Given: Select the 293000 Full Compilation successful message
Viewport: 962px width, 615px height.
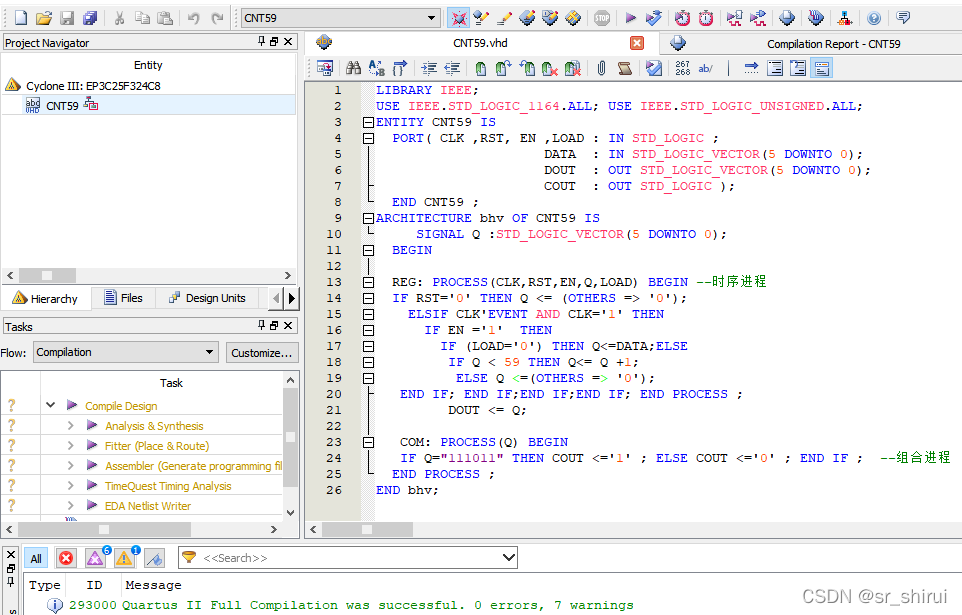Looking at the screenshot, I should click(351, 605).
